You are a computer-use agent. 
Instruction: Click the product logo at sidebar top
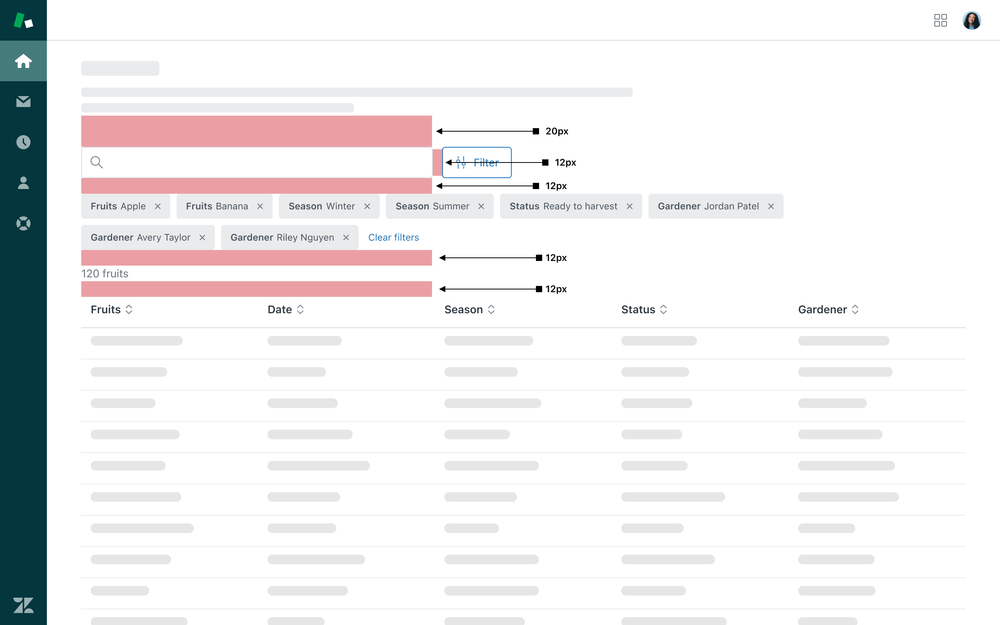[22, 19]
